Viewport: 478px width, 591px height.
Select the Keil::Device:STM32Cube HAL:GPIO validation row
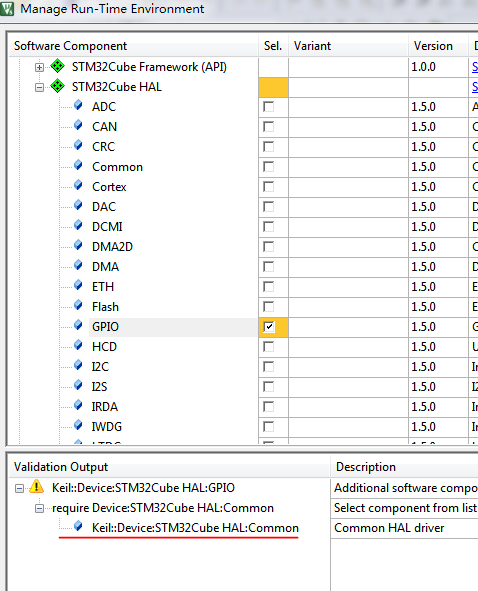(x=143, y=488)
